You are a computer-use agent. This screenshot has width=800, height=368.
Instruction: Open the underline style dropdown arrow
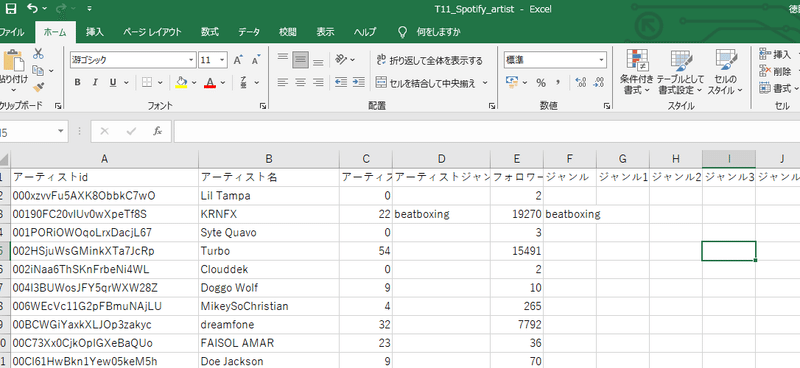point(126,83)
